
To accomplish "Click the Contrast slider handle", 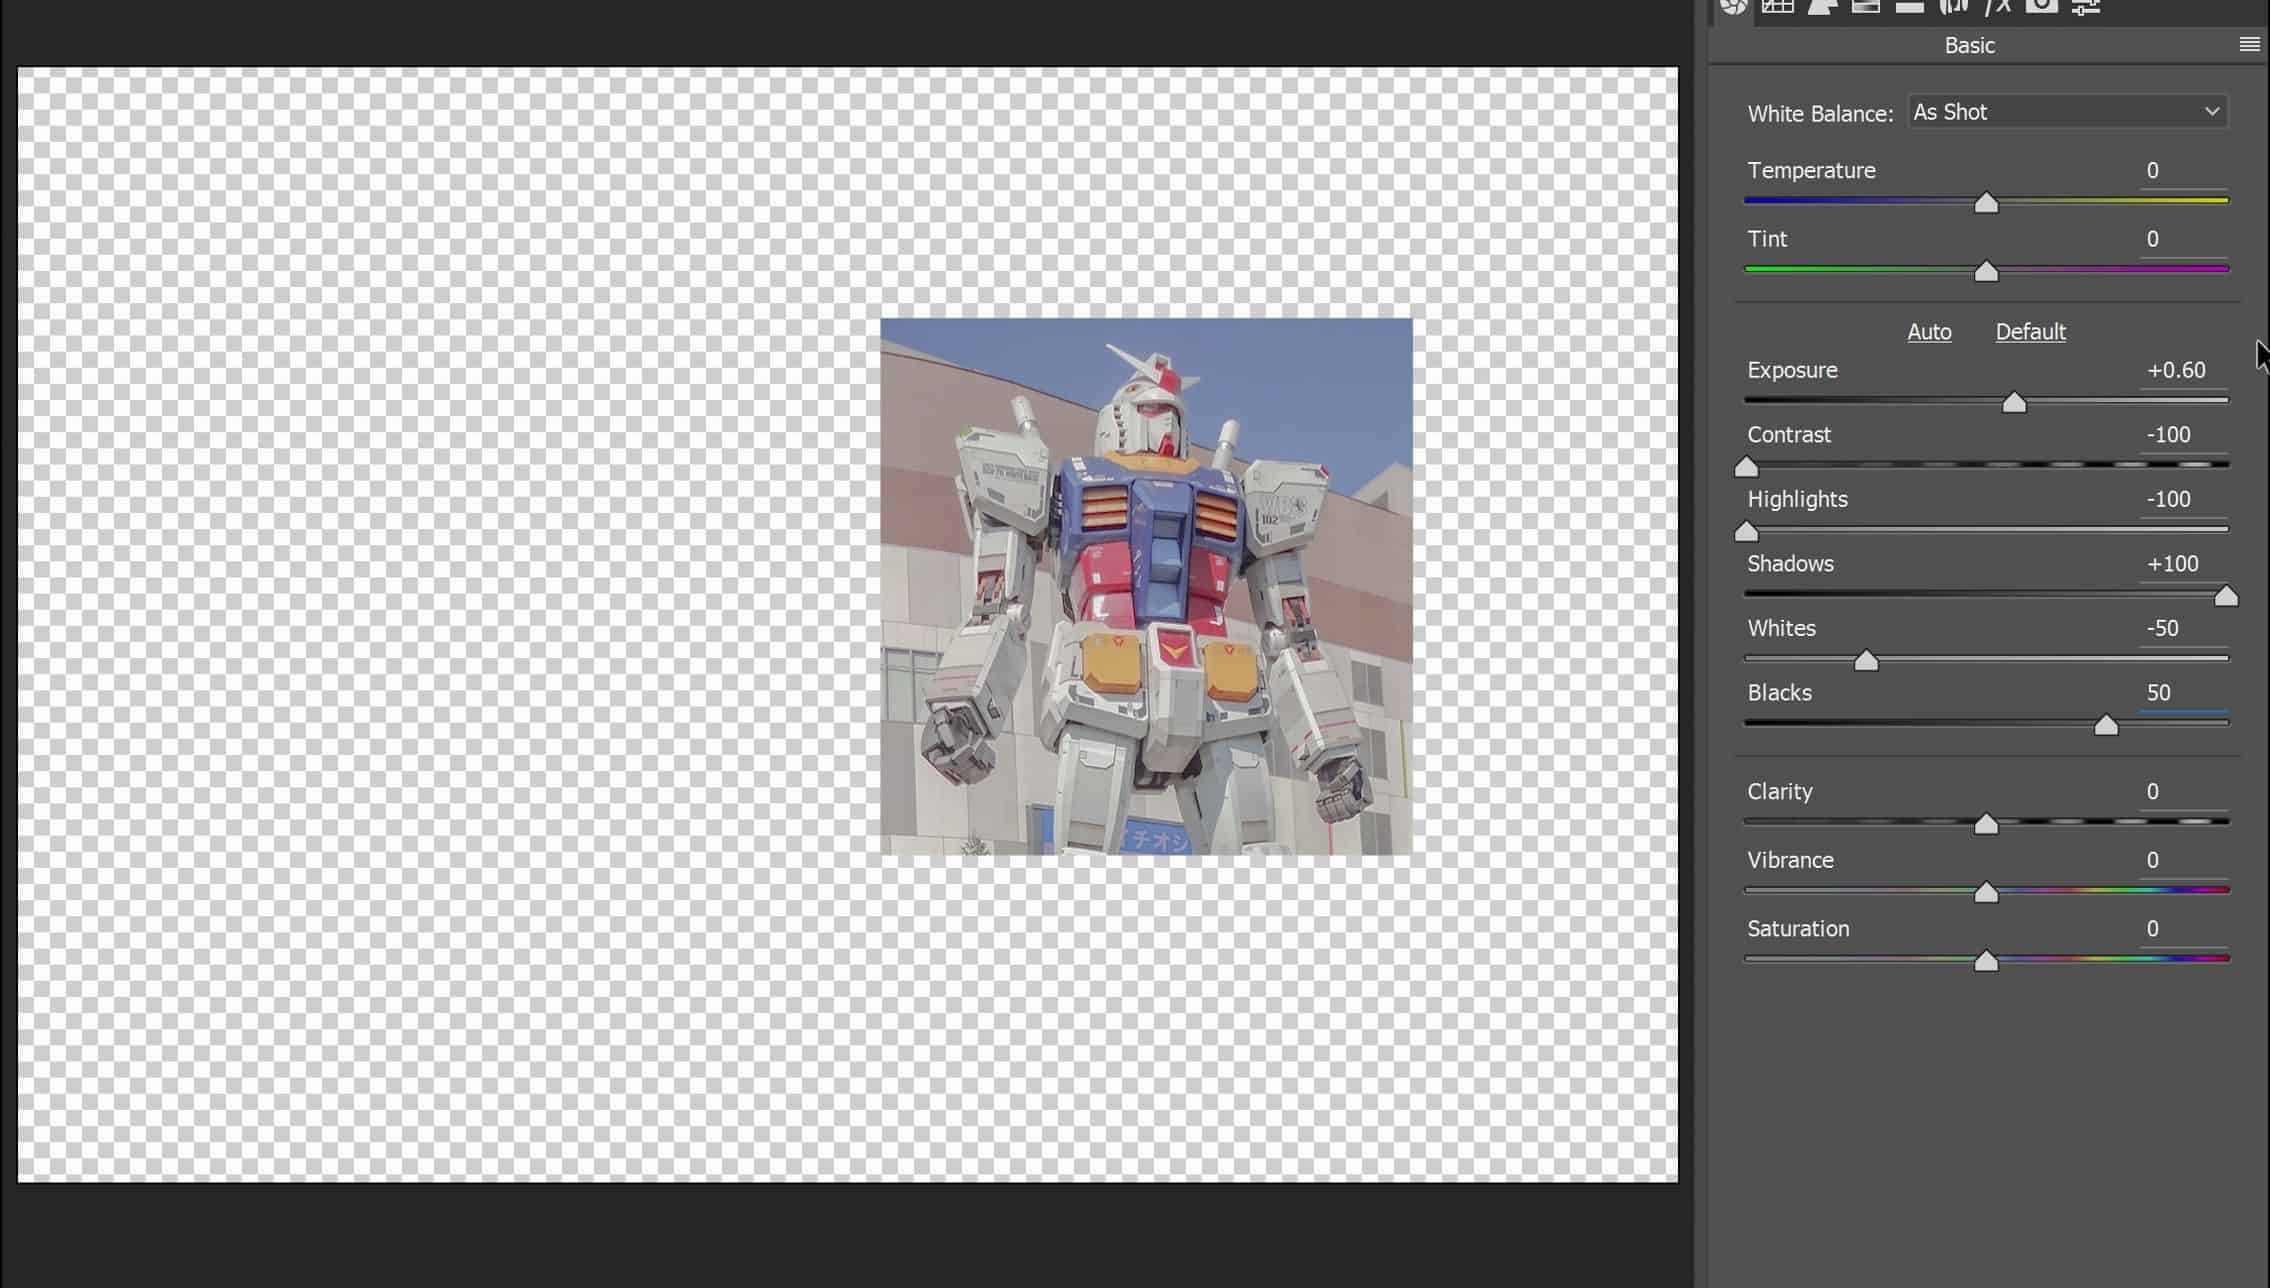I will point(1746,467).
